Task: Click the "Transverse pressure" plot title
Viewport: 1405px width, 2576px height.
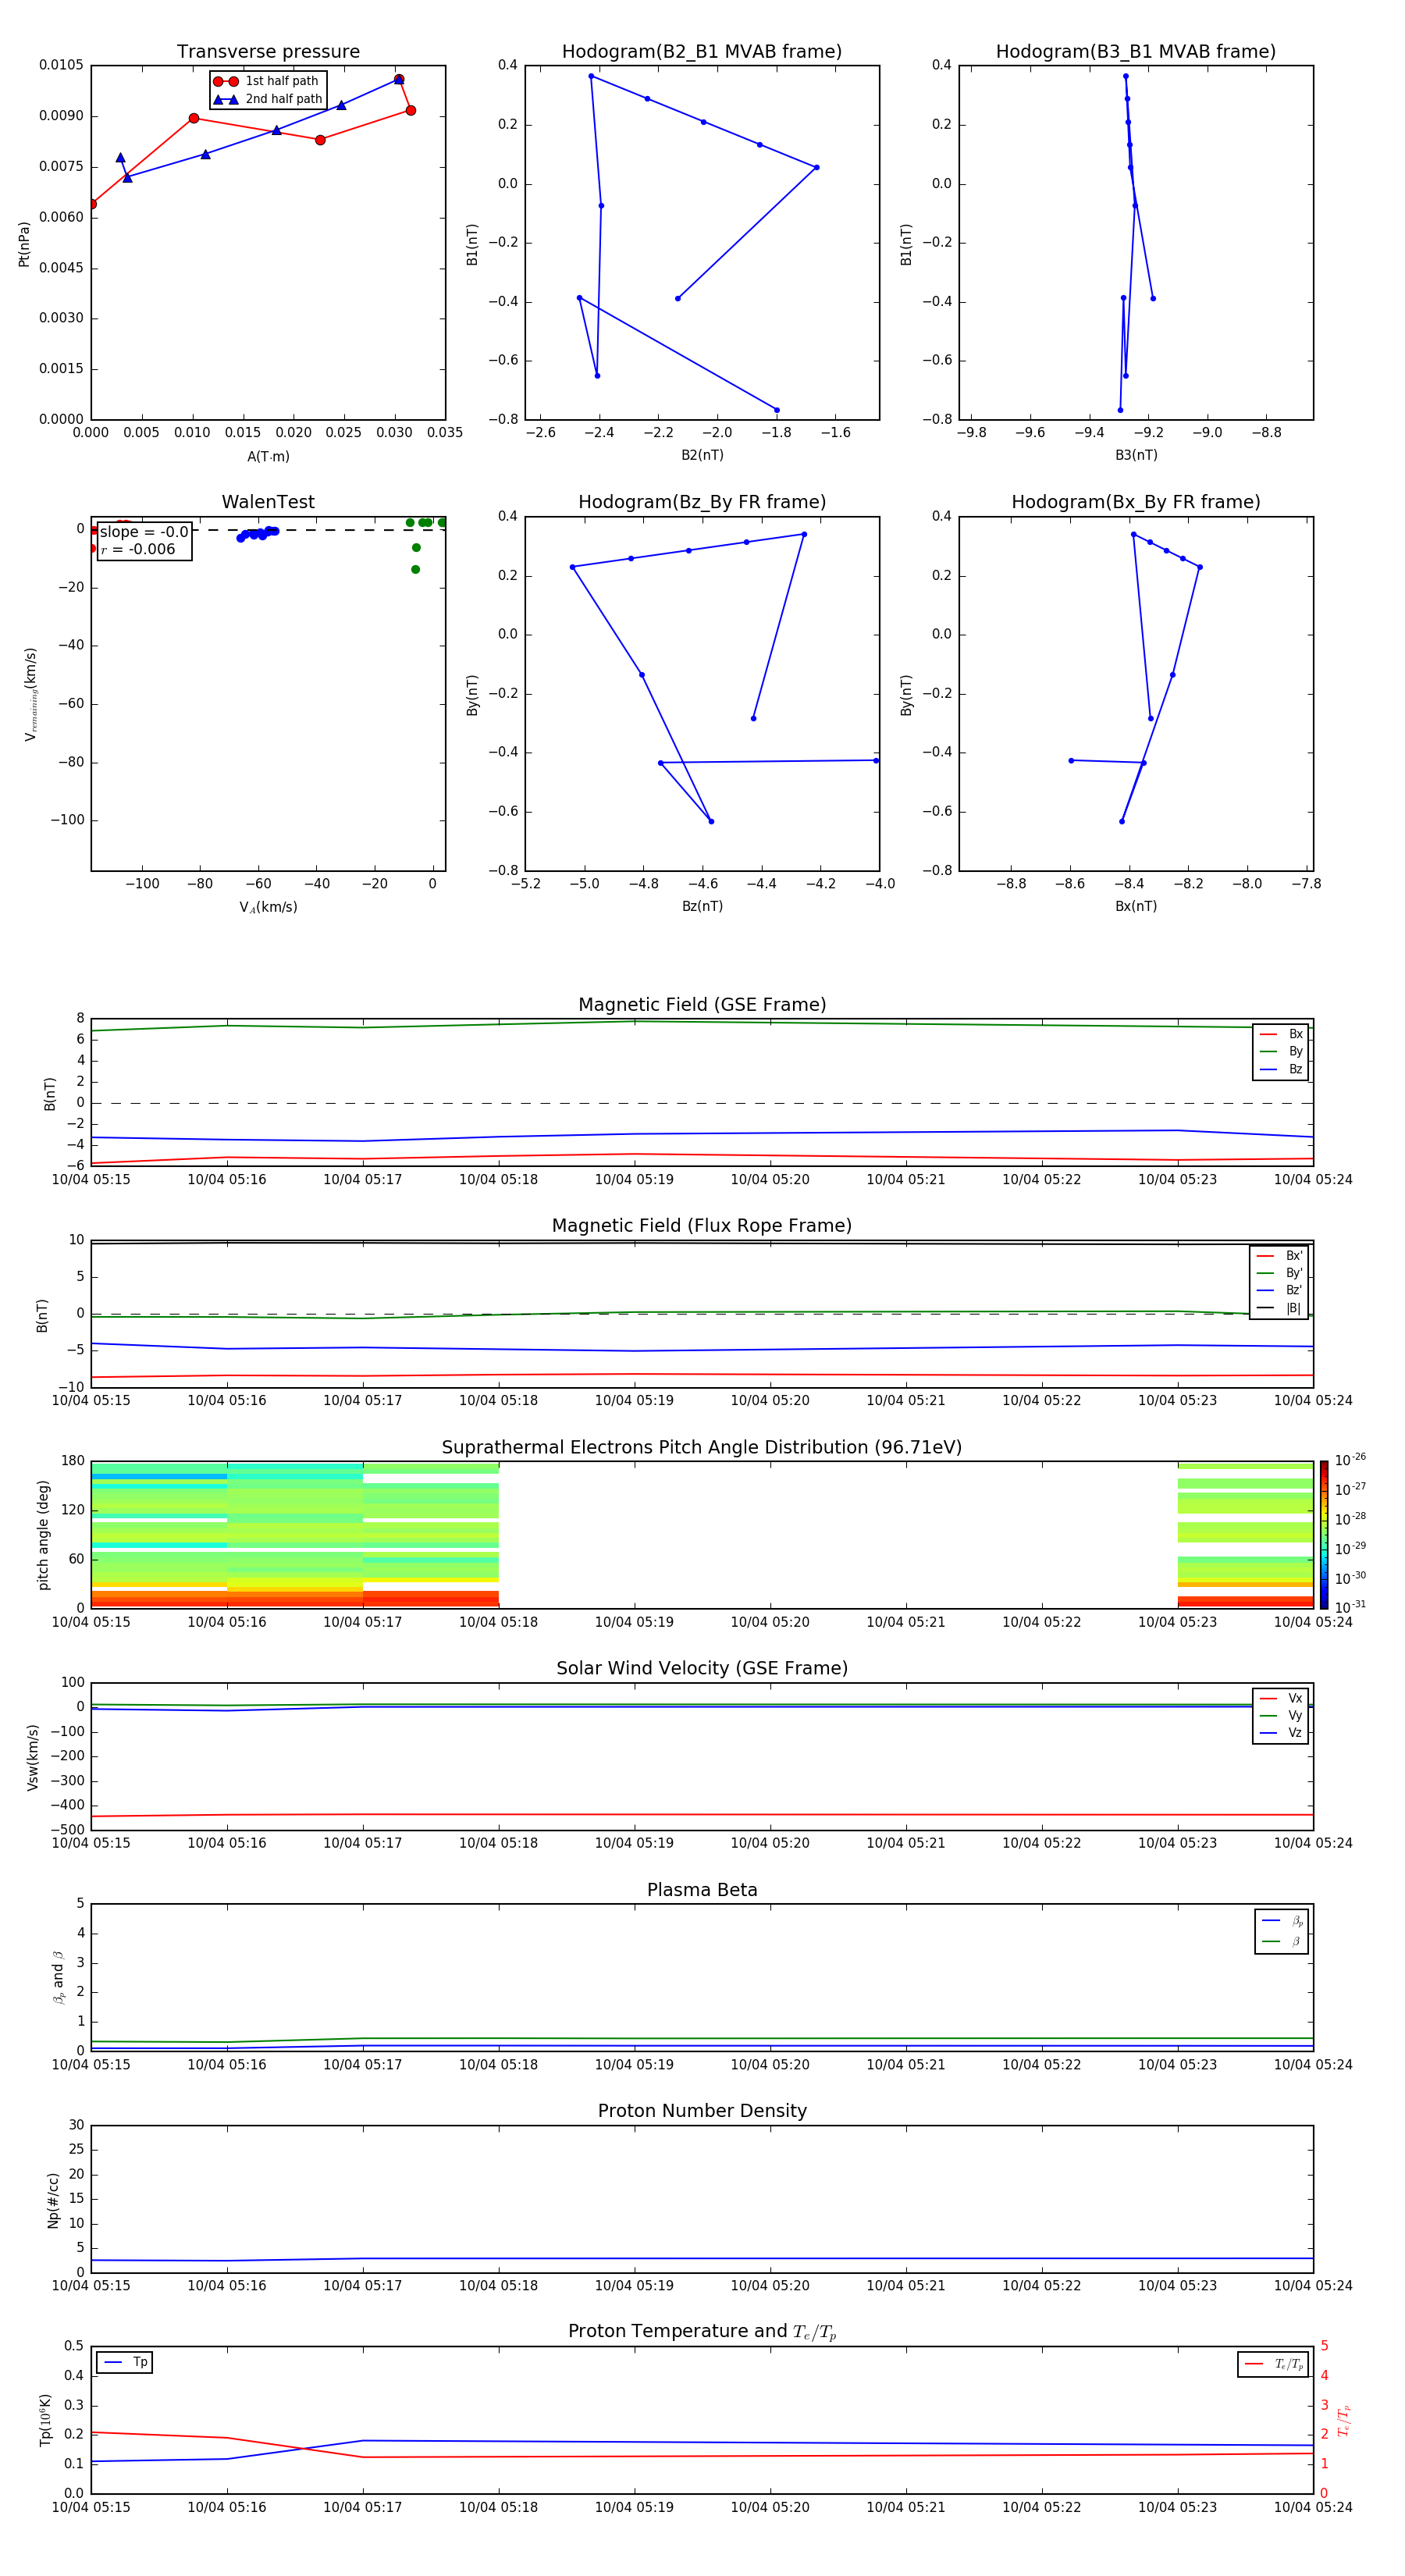Action: [x=268, y=52]
